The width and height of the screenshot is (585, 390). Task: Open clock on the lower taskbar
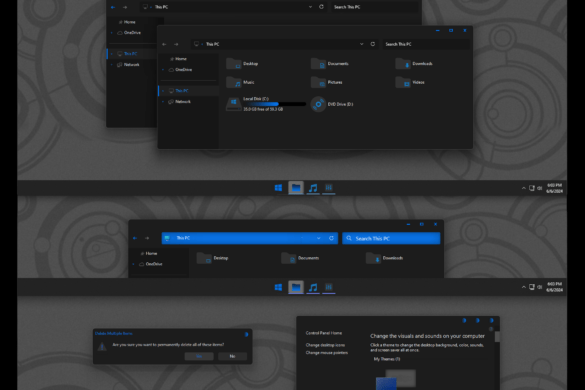tap(554, 287)
